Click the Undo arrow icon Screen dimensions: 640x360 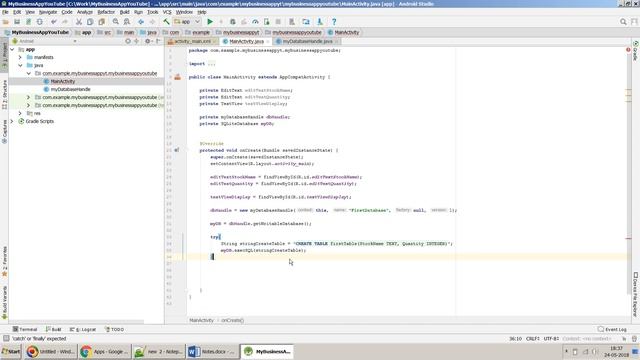click(x=53, y=22)
